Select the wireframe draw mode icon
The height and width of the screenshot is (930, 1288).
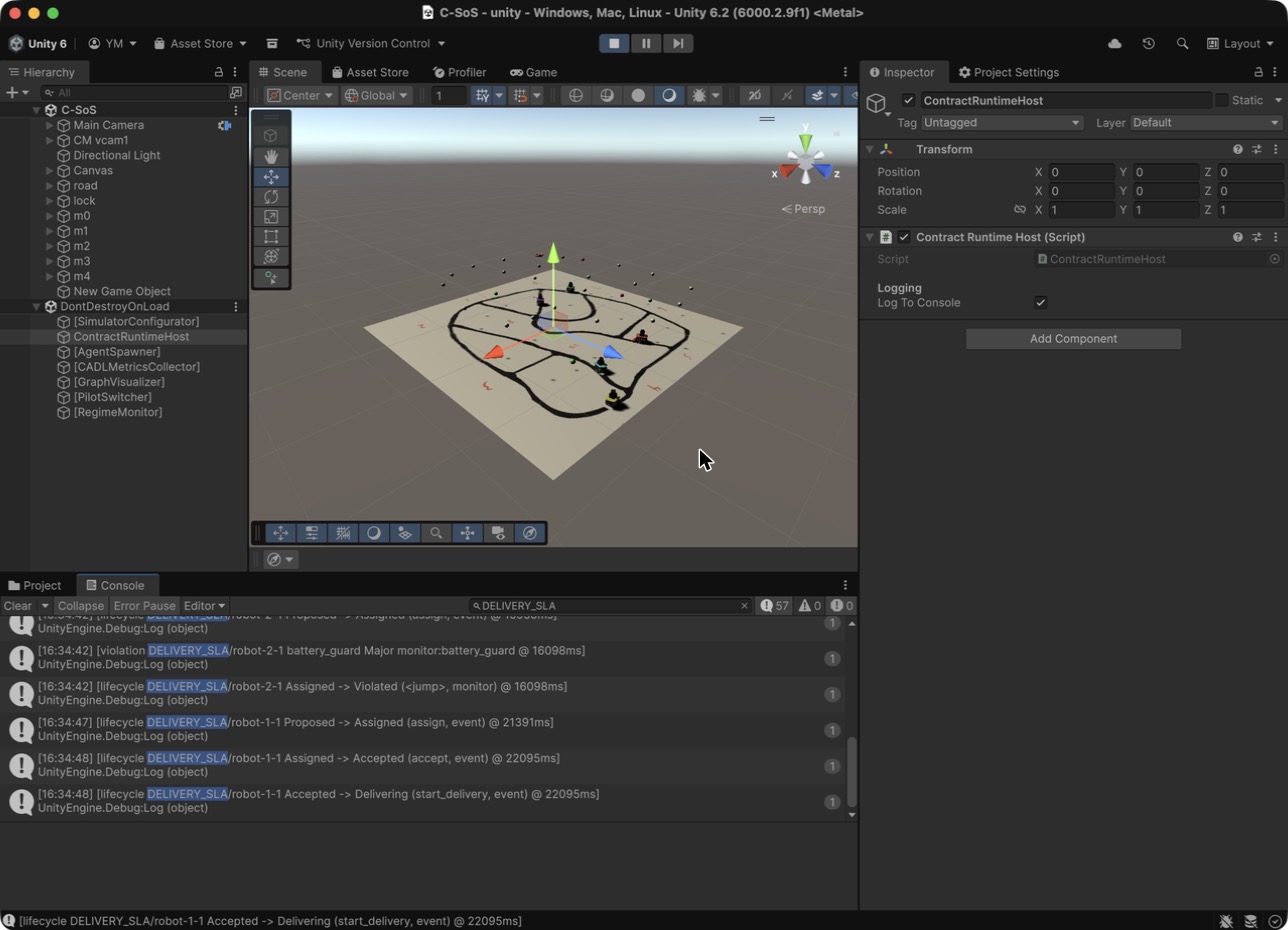[x=575, y=95]
